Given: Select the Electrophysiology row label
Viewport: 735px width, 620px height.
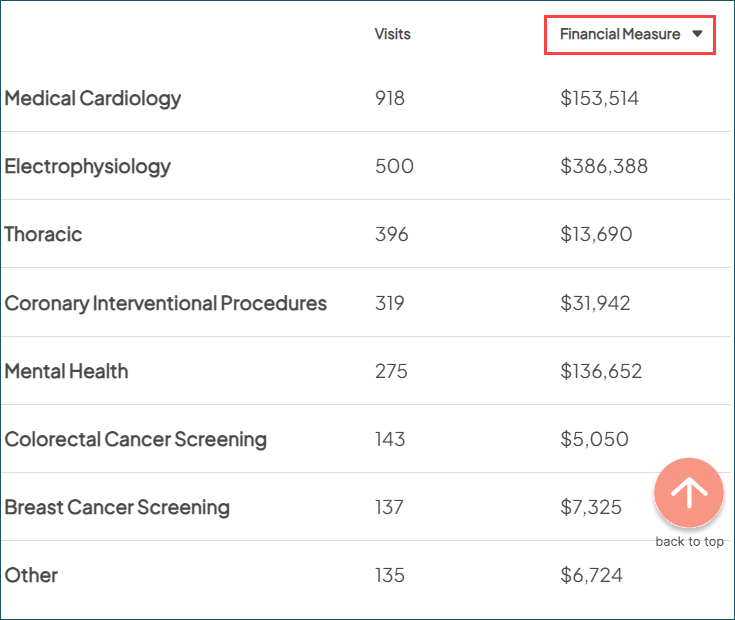Looking at the screenshot, I should coord(88,166).
